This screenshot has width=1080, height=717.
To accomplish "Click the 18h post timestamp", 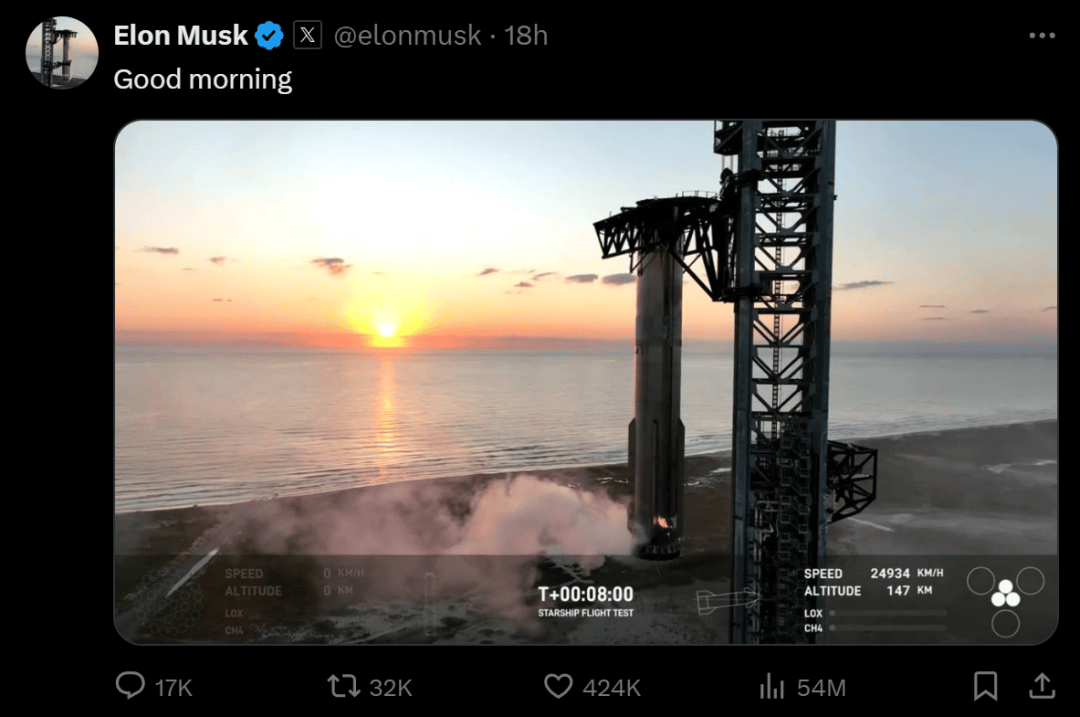I will (x=526, y=36).
